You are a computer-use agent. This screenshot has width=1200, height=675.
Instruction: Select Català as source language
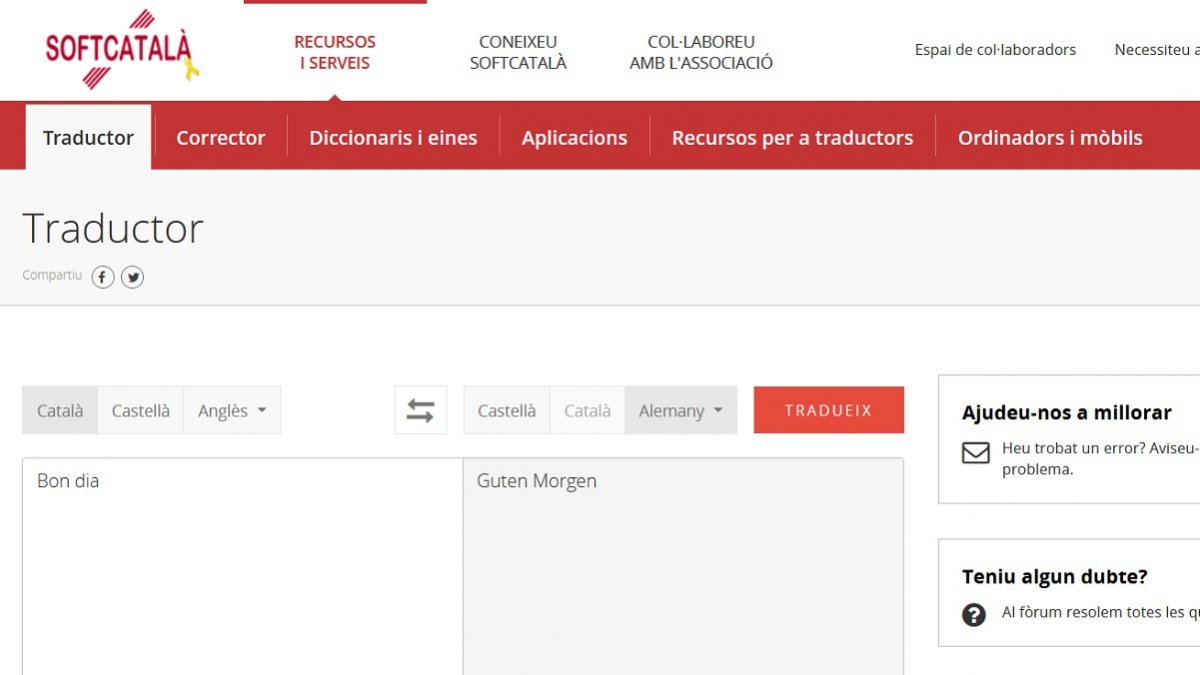click(59, 410)
